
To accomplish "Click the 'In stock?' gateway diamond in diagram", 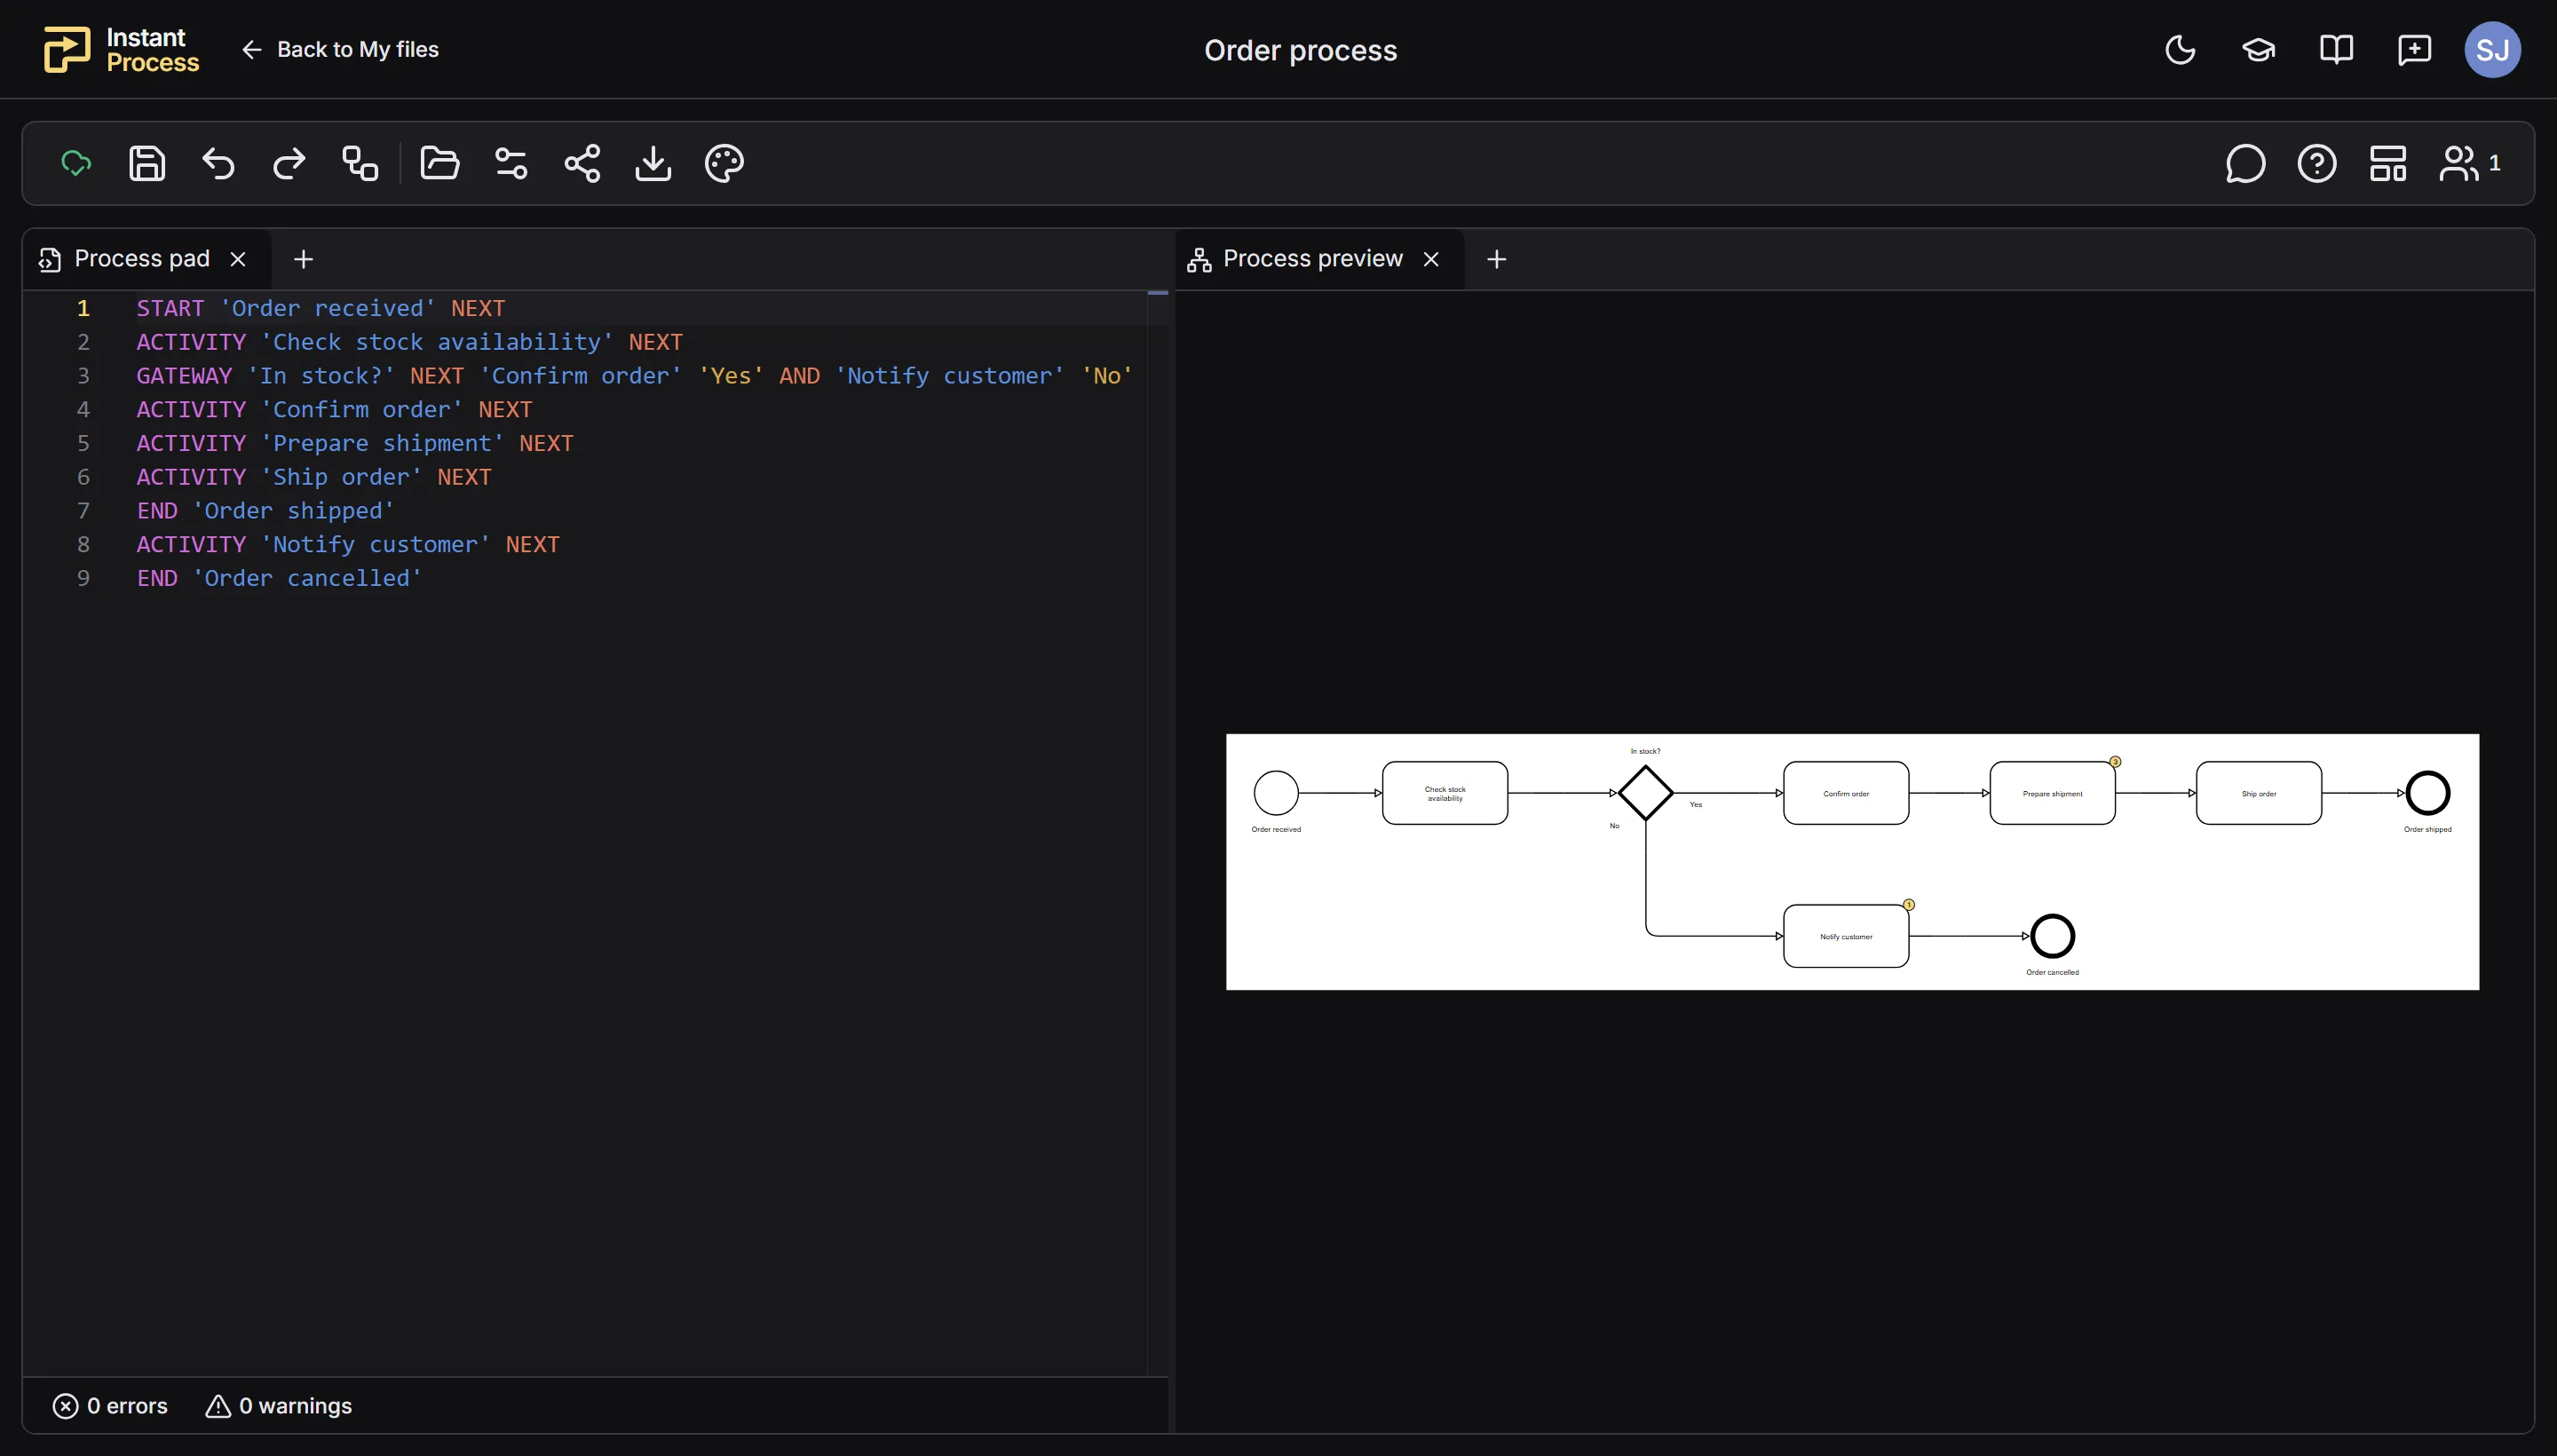I will [1645, 793].
